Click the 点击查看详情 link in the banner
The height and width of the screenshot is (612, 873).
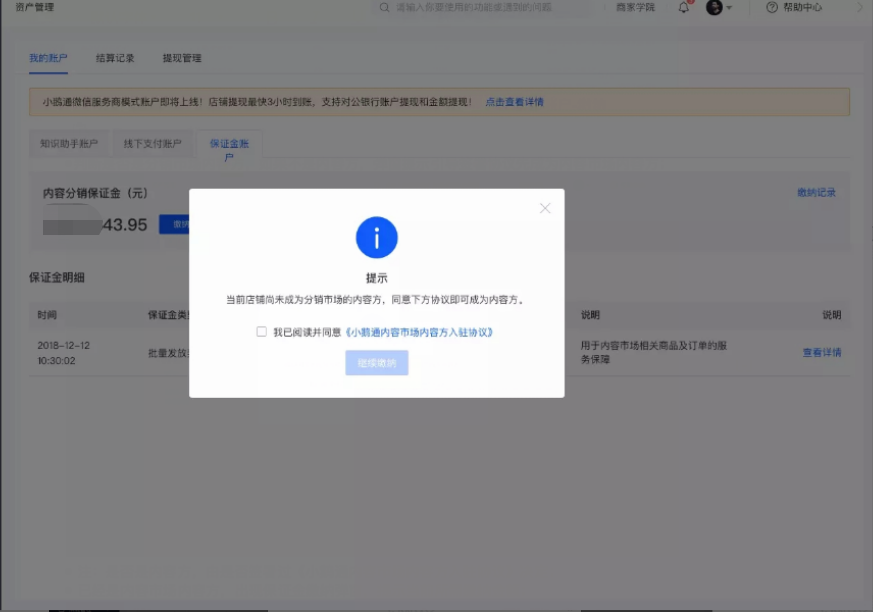[x=514, y=102]
